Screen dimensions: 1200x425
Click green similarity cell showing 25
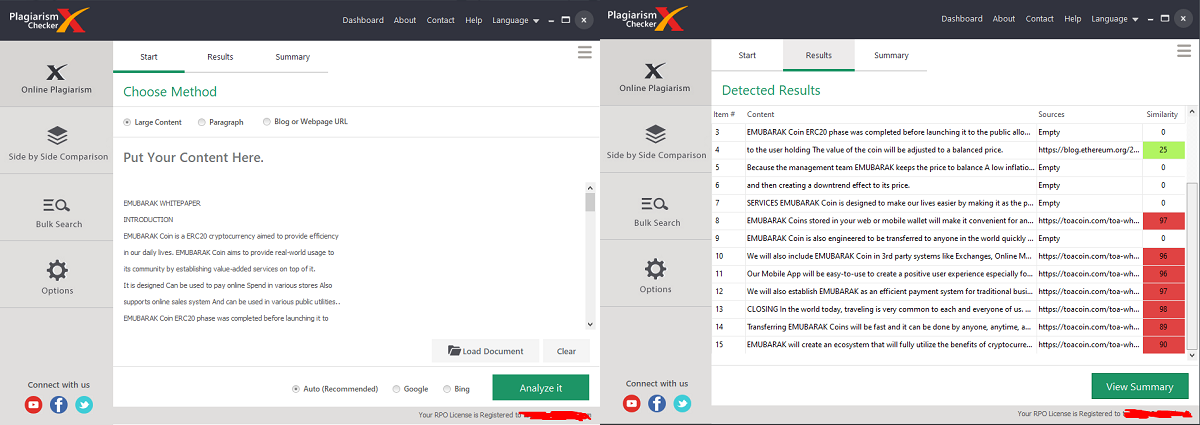tap(1163, 150)
